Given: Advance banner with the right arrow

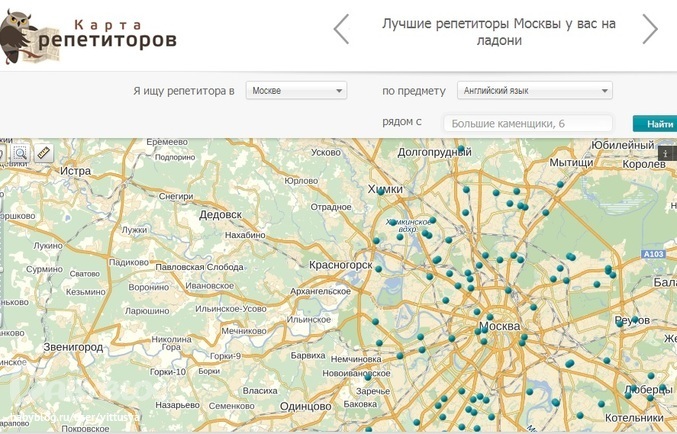Looking at the screenshot, I should pyautogui.click(x=650, y=29).
